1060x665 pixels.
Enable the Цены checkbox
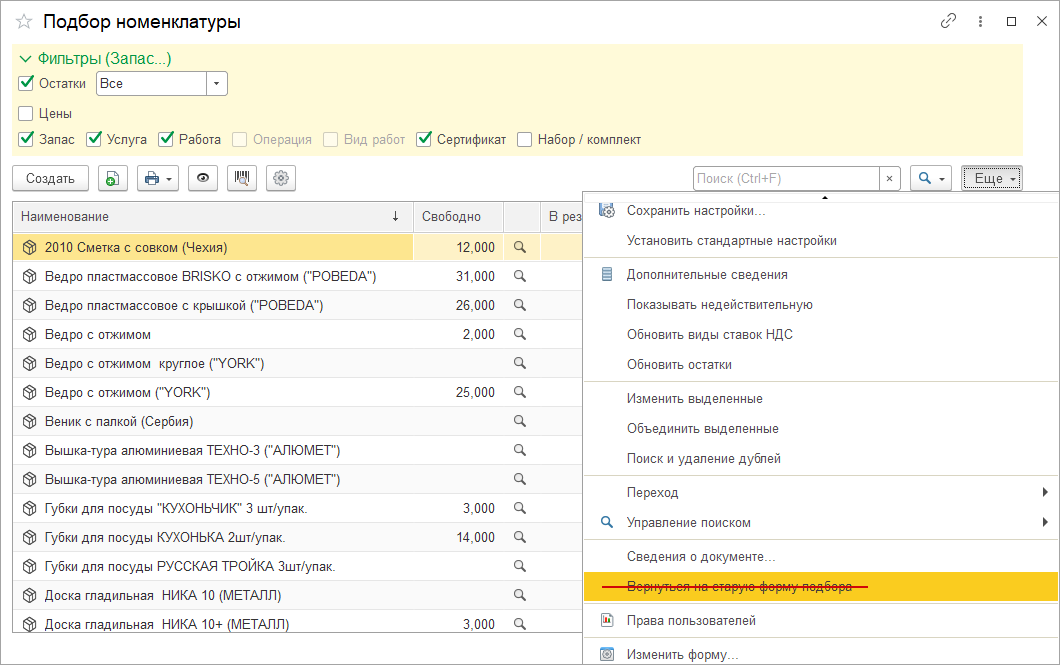[27, 113]
